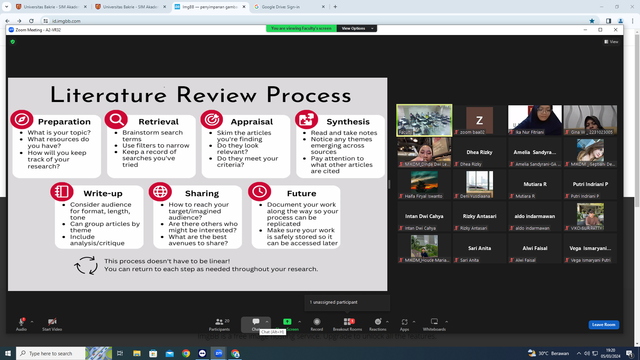
Task: Select Alwi Faisal participant tile
Action: (535, 248)
